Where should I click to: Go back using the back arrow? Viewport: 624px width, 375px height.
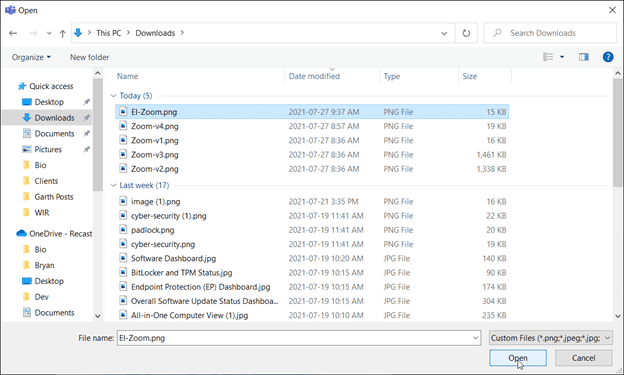(13, 33)
